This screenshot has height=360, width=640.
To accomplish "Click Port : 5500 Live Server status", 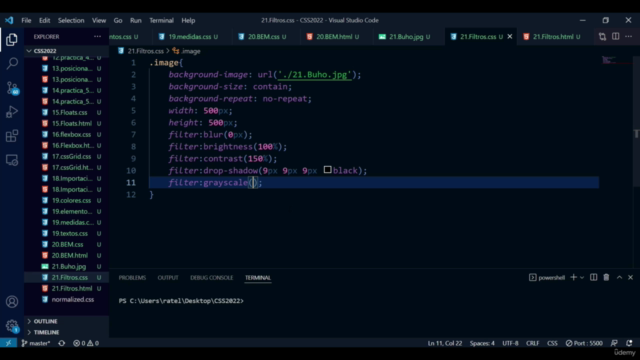I will click(584, 343).
